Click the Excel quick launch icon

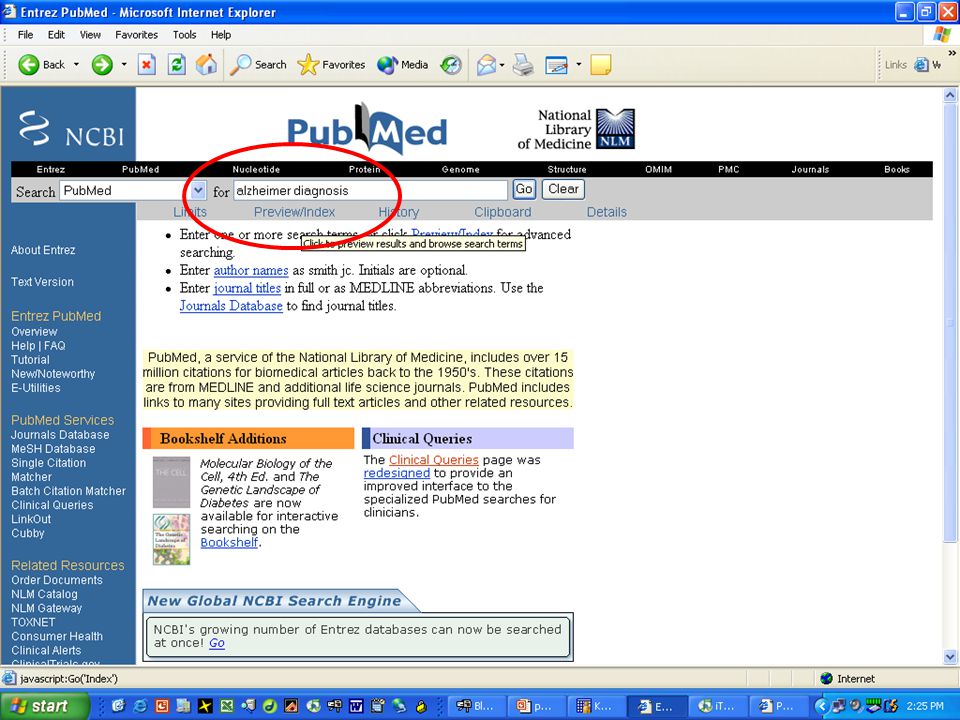coord(227,706)
